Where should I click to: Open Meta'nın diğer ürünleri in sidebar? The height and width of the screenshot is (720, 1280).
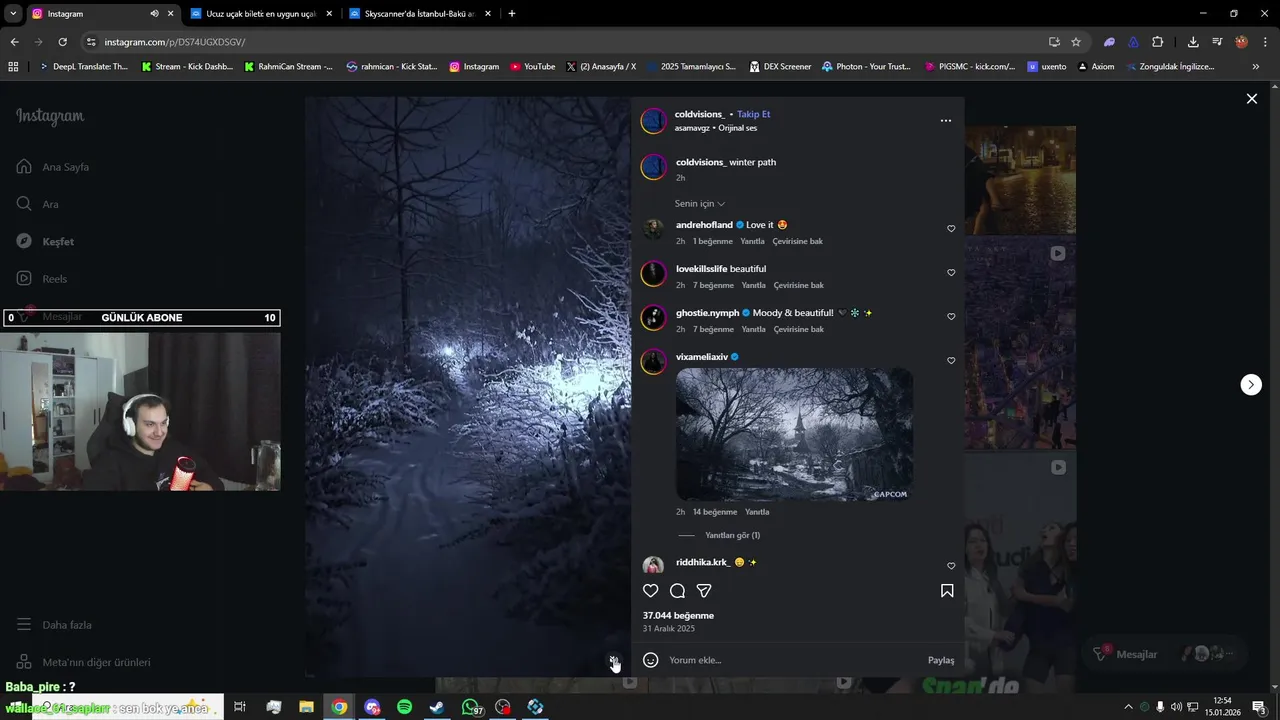pyautogui.click(x=84, y=662)
